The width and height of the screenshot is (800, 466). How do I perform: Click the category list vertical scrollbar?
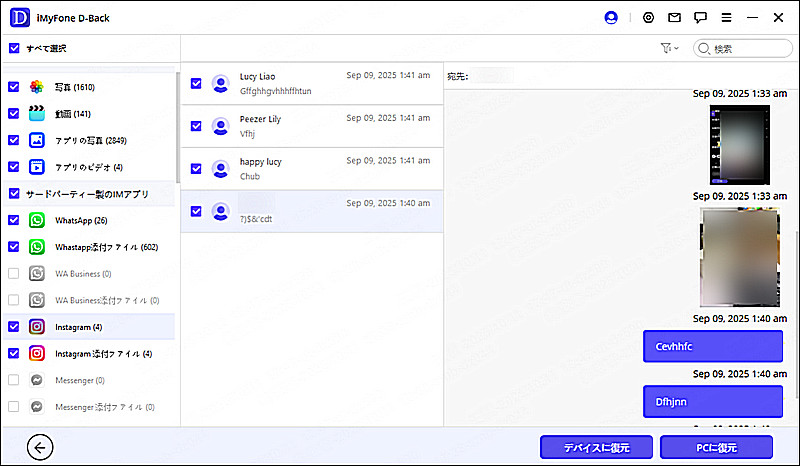[177, 125]
